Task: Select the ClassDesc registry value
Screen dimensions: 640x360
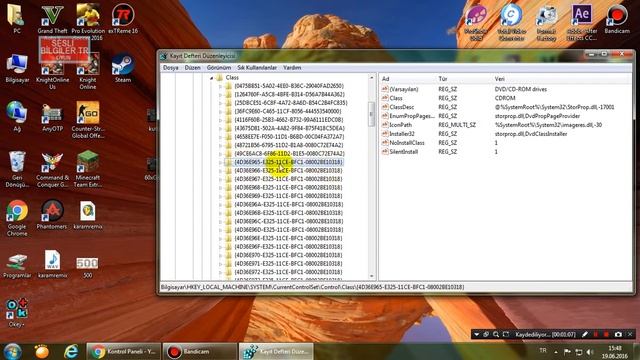Action: pos(402,107)
